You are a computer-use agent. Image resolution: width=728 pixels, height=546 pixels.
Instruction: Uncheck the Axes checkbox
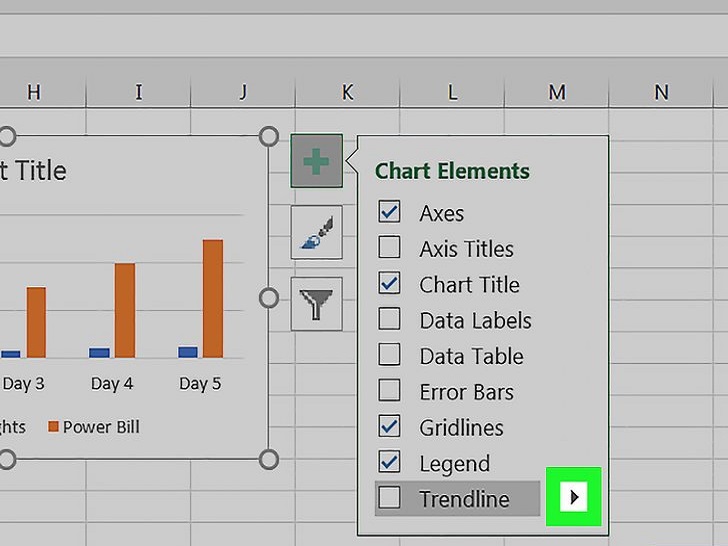[389, 212]
